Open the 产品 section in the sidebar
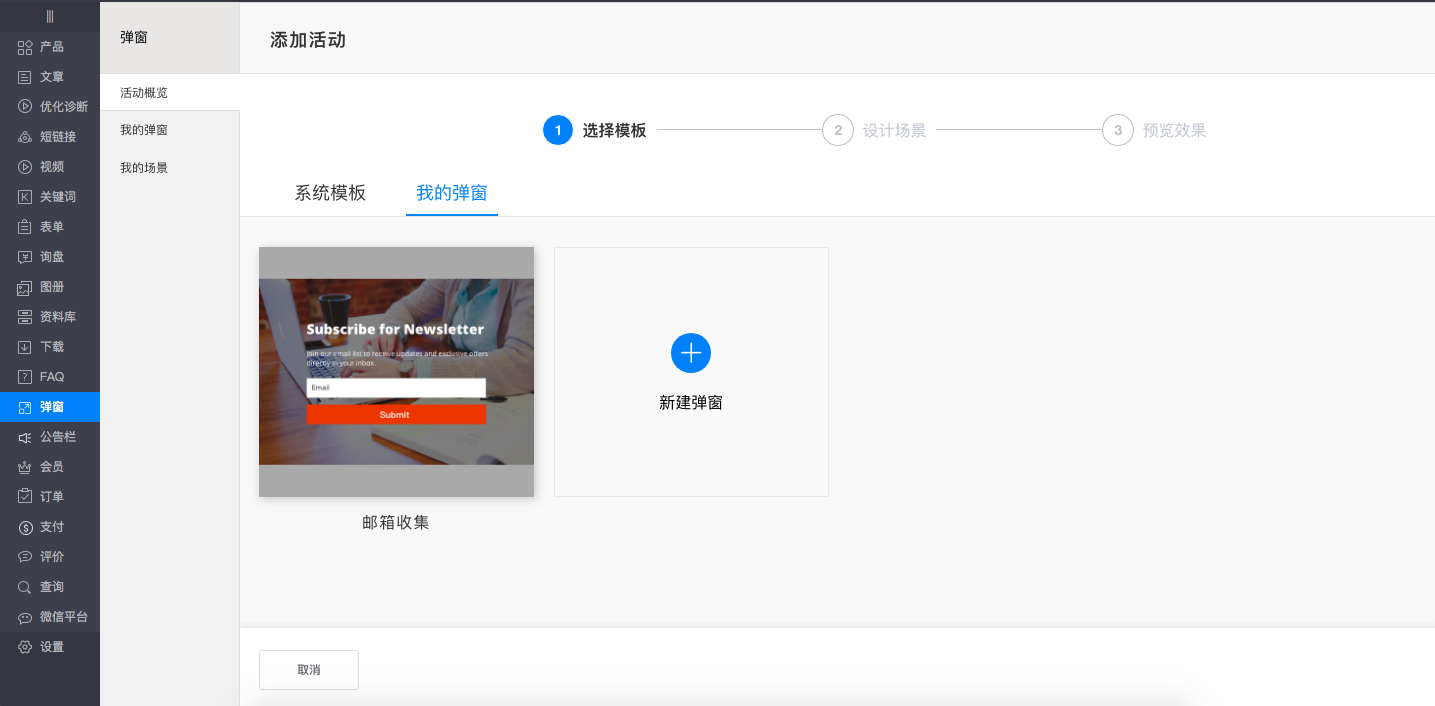 (50, 46)
